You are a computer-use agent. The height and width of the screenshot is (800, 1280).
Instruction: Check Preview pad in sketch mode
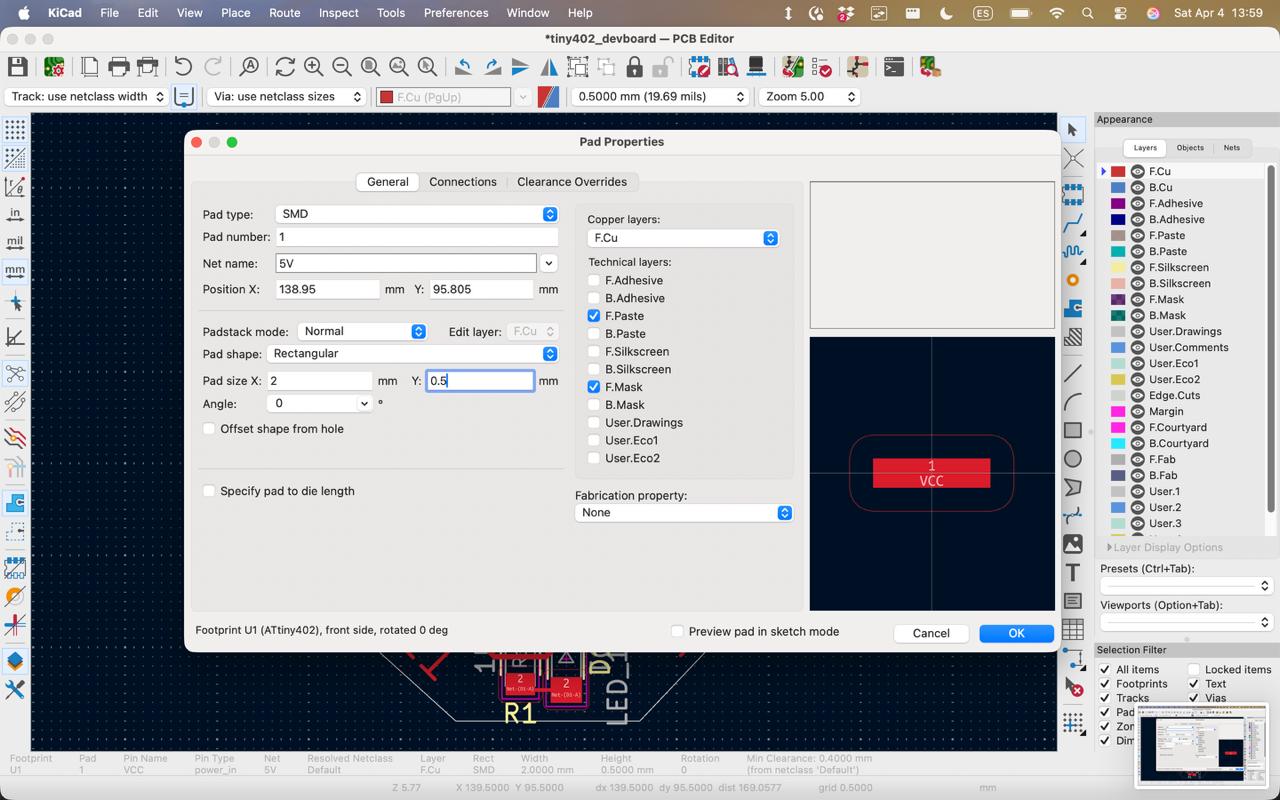[677, 631]
